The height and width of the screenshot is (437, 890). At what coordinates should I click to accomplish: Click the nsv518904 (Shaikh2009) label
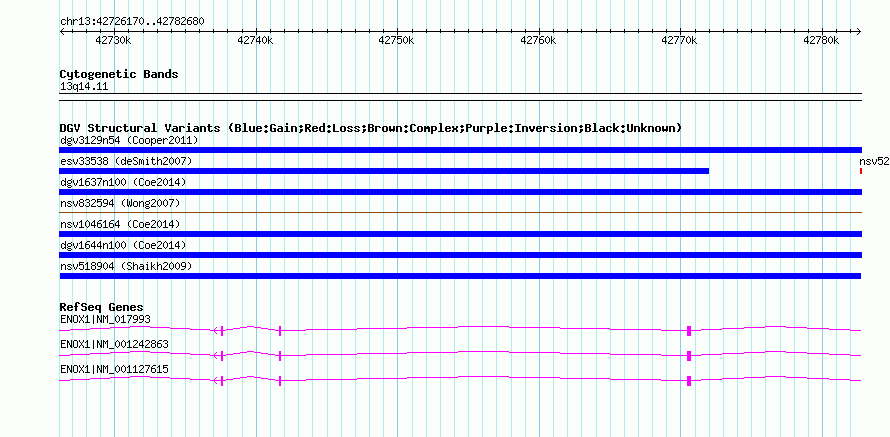pyautogui.click(x=126, y=266)
